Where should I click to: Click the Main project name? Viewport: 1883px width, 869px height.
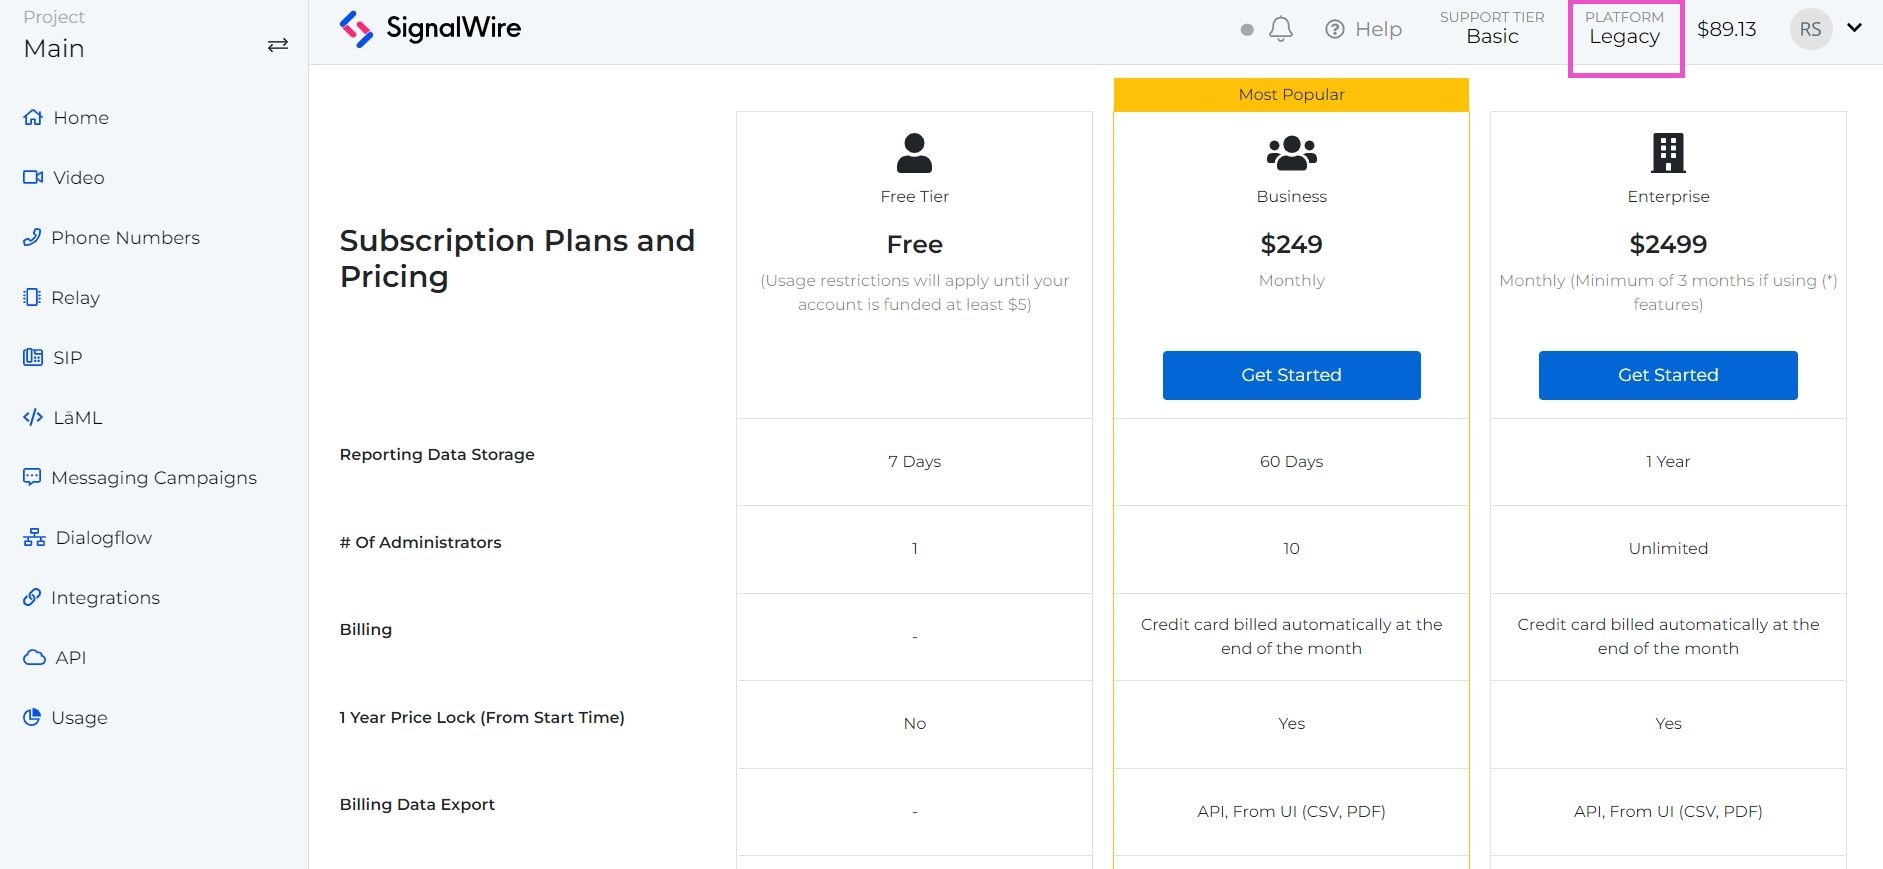(54, 48)
